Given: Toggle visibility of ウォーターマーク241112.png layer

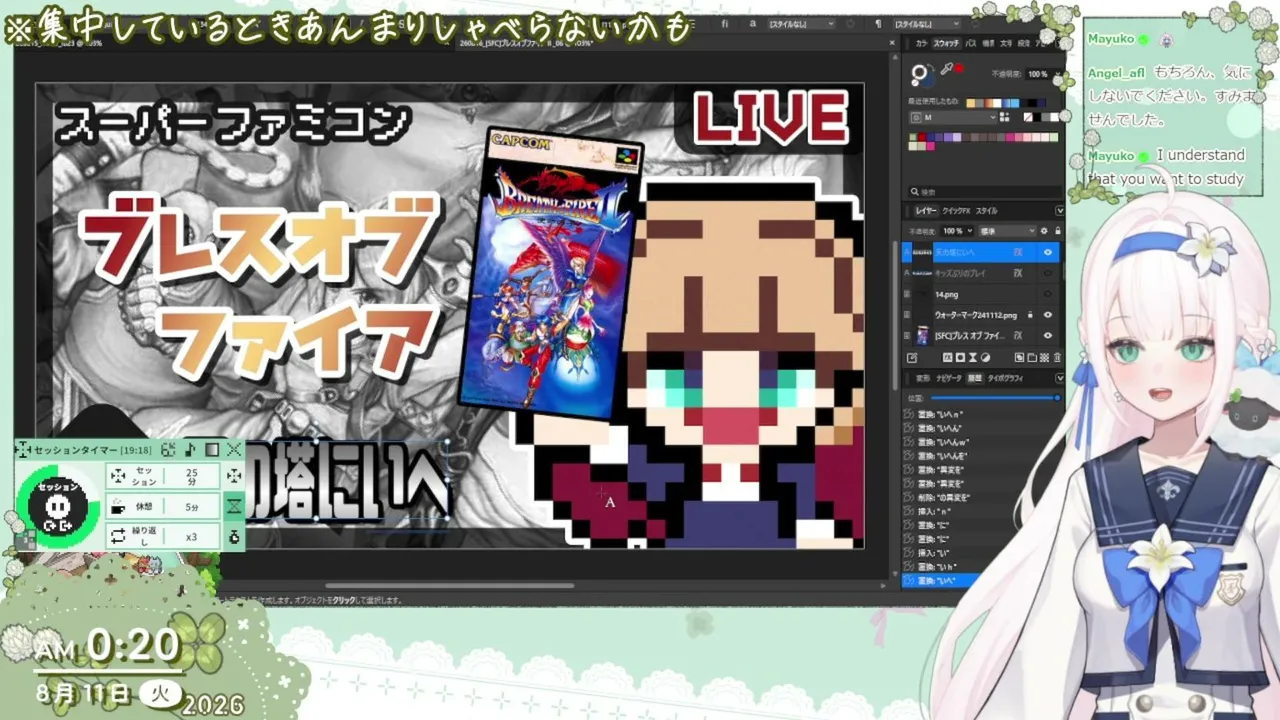Looking at the screenshot, I should [1048, 315].
